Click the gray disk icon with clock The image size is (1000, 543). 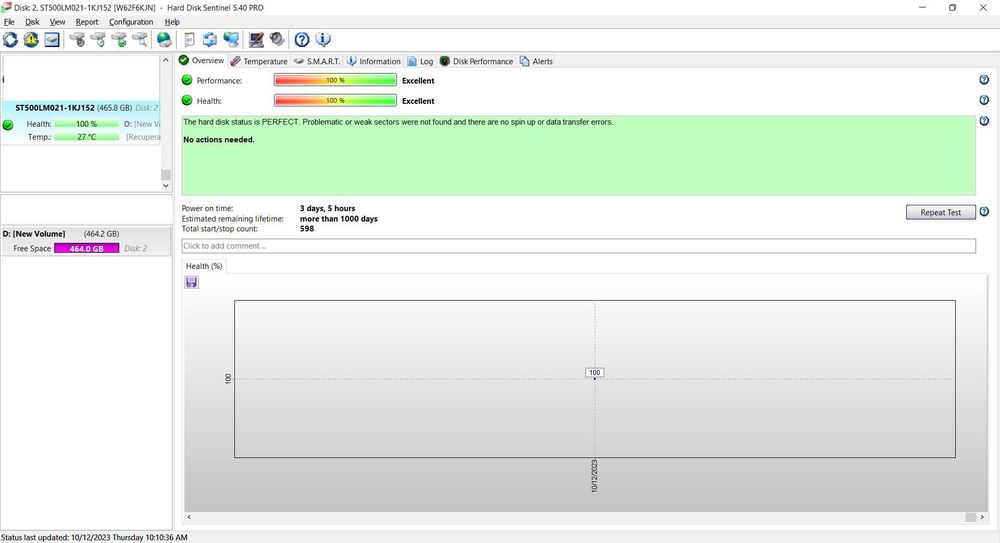point(98,40)
